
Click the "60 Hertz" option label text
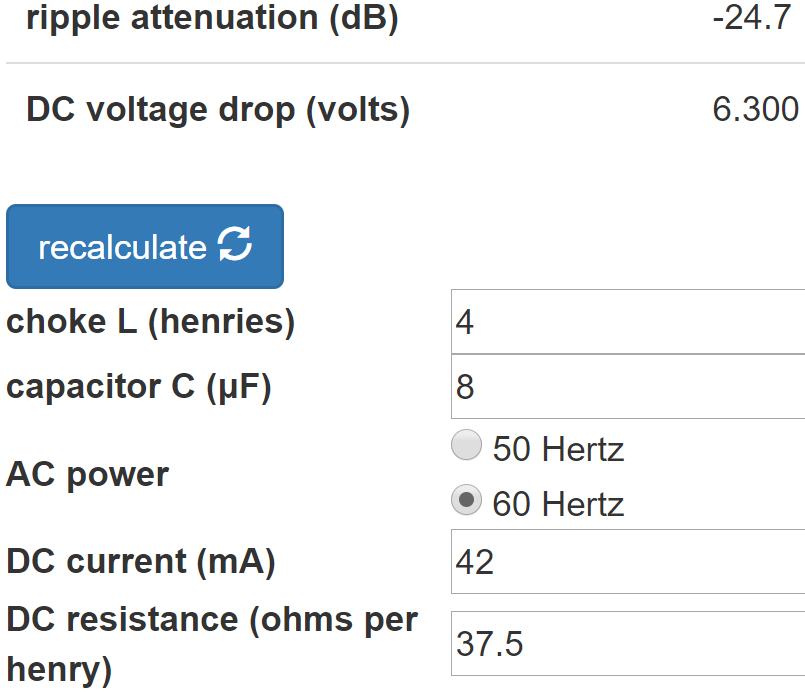[558, 504]
